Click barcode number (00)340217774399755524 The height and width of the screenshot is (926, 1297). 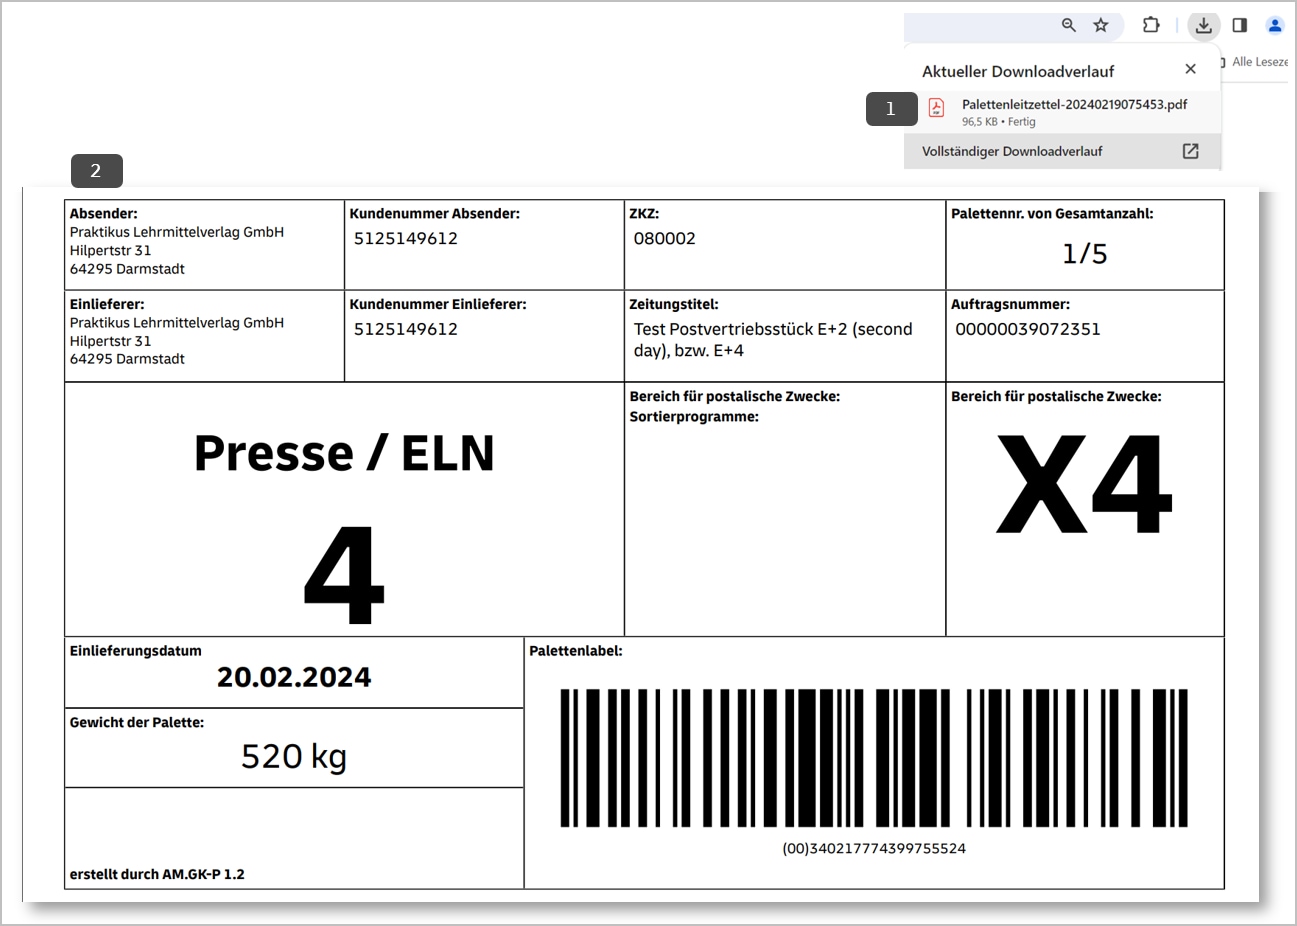pos(874,848)
